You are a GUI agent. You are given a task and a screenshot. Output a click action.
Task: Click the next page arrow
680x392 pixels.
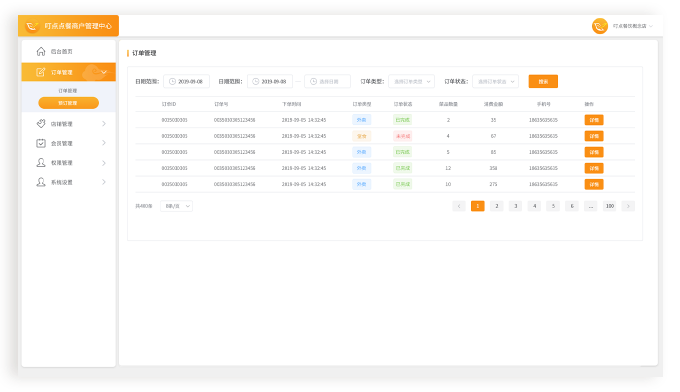628,206
